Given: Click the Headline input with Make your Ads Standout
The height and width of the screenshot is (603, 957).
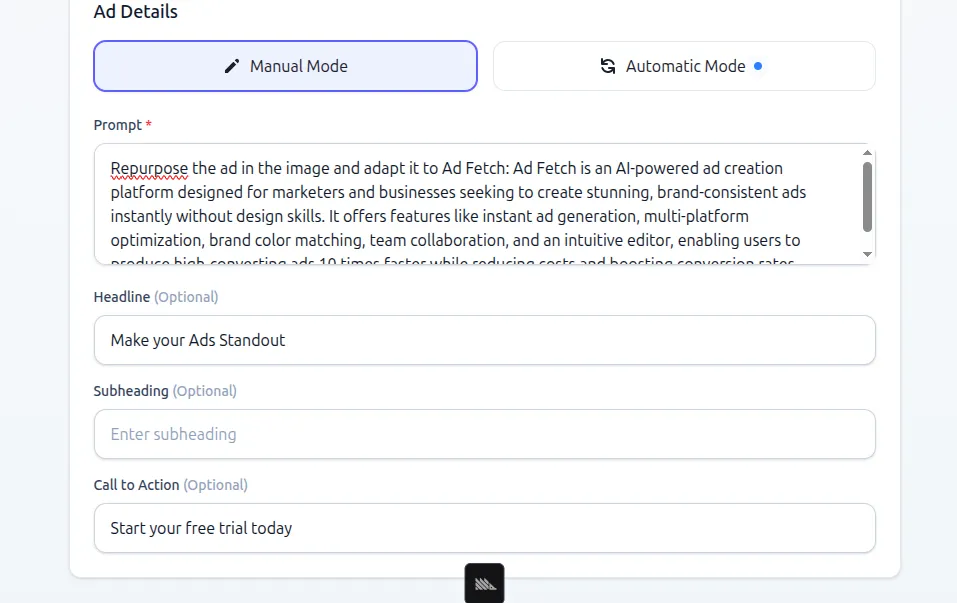Looking at the screenshot, I should [x=485, y=340].
